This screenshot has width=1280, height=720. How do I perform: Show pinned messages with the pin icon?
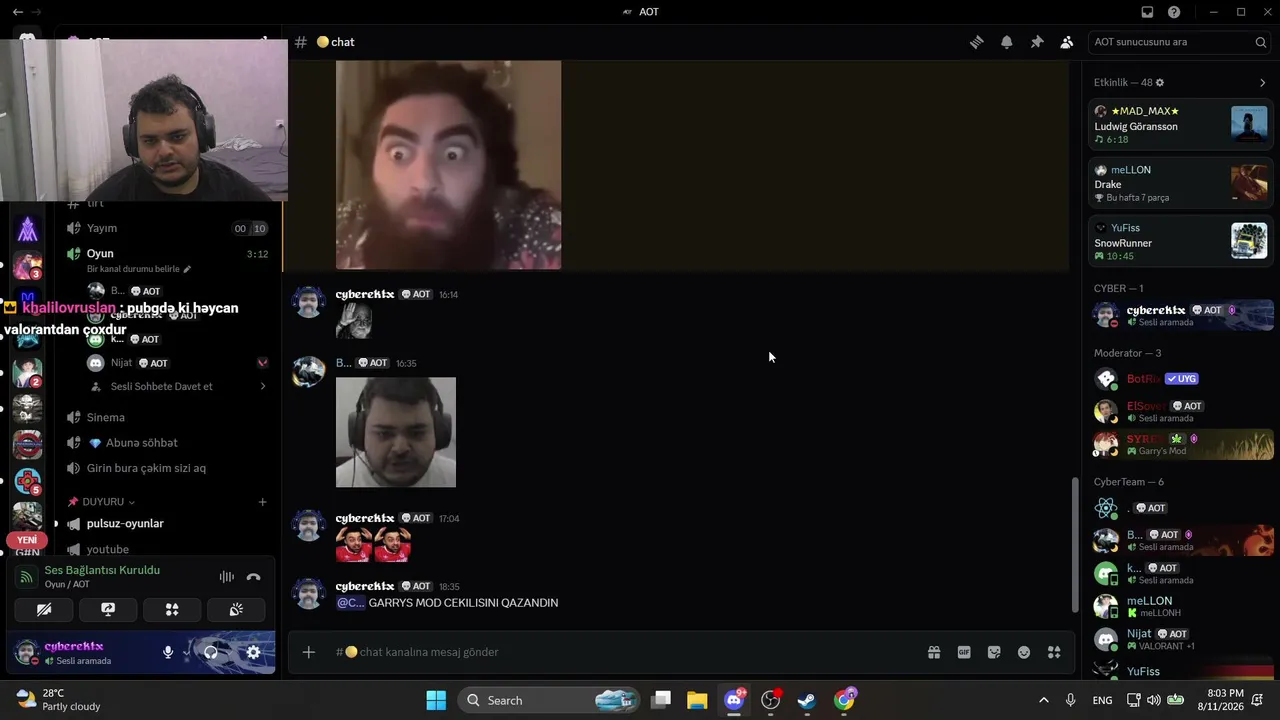click(1037, 42)
